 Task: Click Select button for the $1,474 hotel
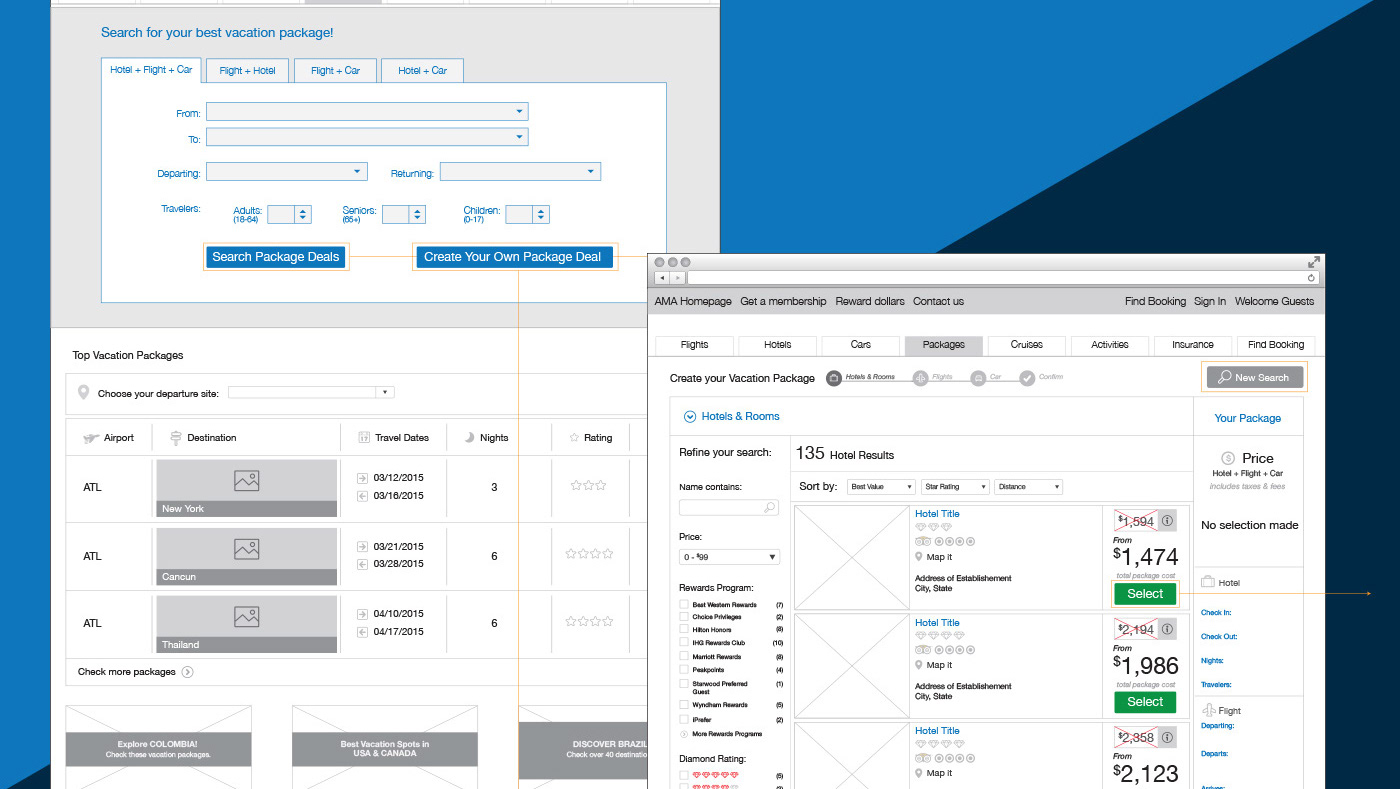[x=1145, y=593]
